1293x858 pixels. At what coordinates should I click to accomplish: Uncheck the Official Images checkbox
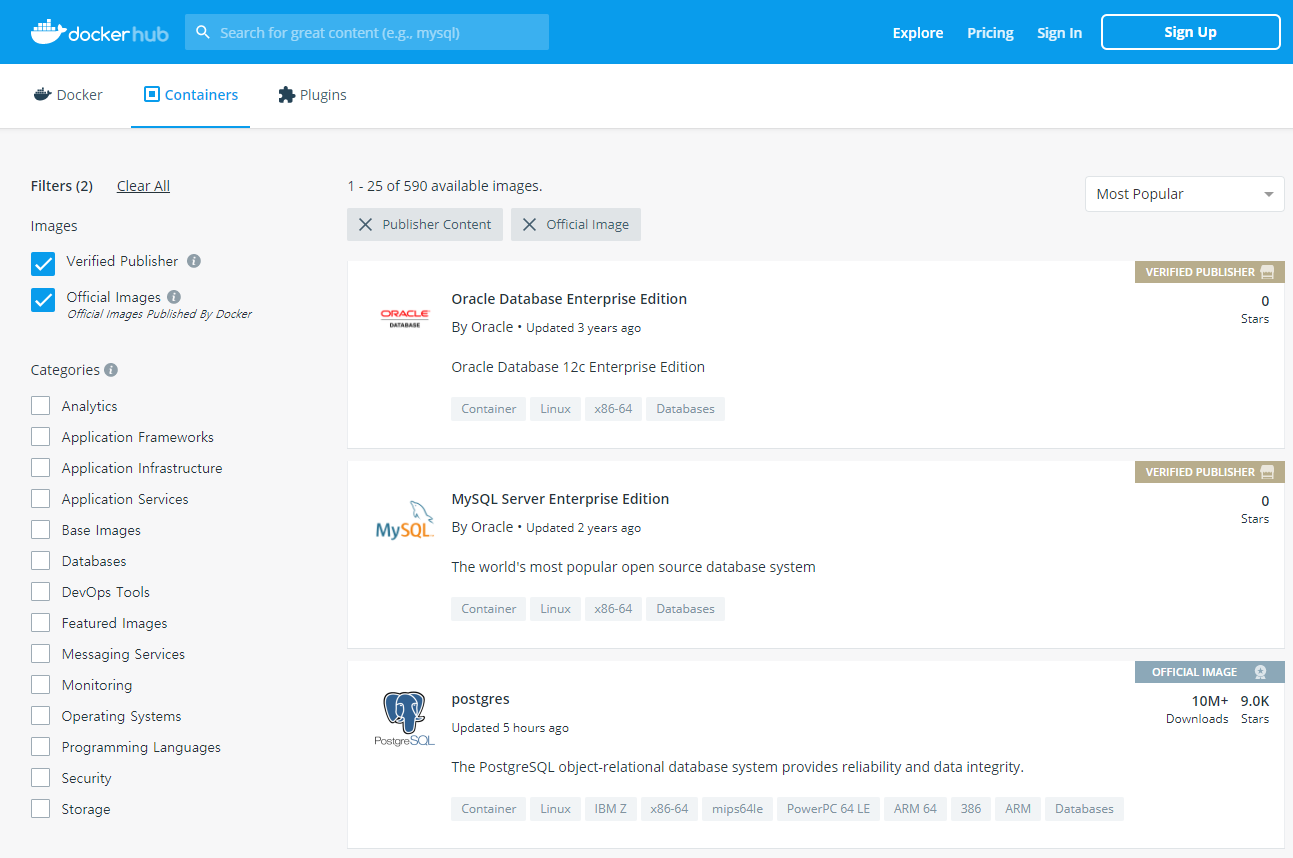pos(43,299)
